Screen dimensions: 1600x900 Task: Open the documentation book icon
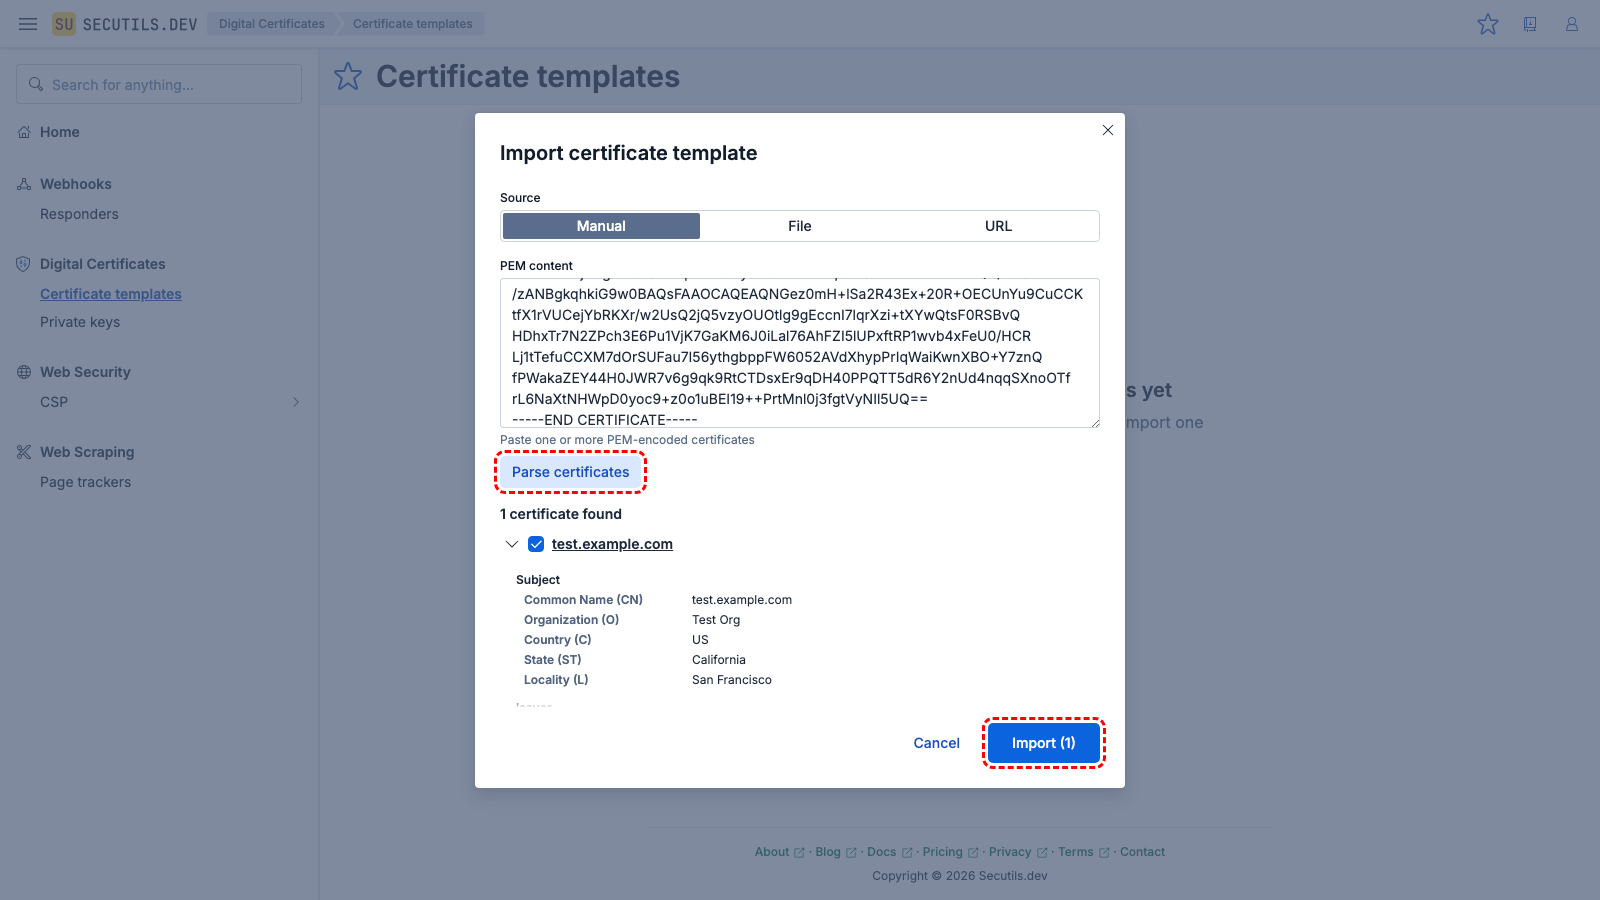click(x=1530, y=24)
